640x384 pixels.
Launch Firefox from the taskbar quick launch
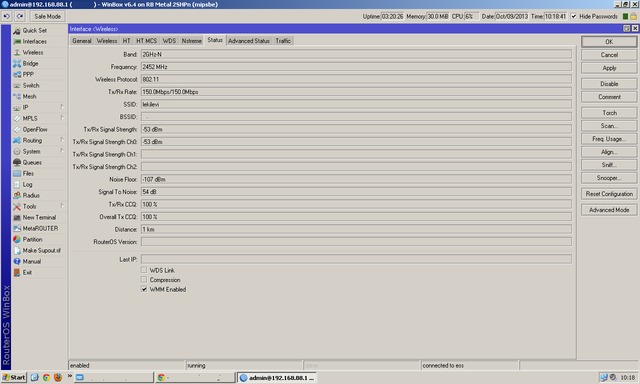tap(58, 377)
